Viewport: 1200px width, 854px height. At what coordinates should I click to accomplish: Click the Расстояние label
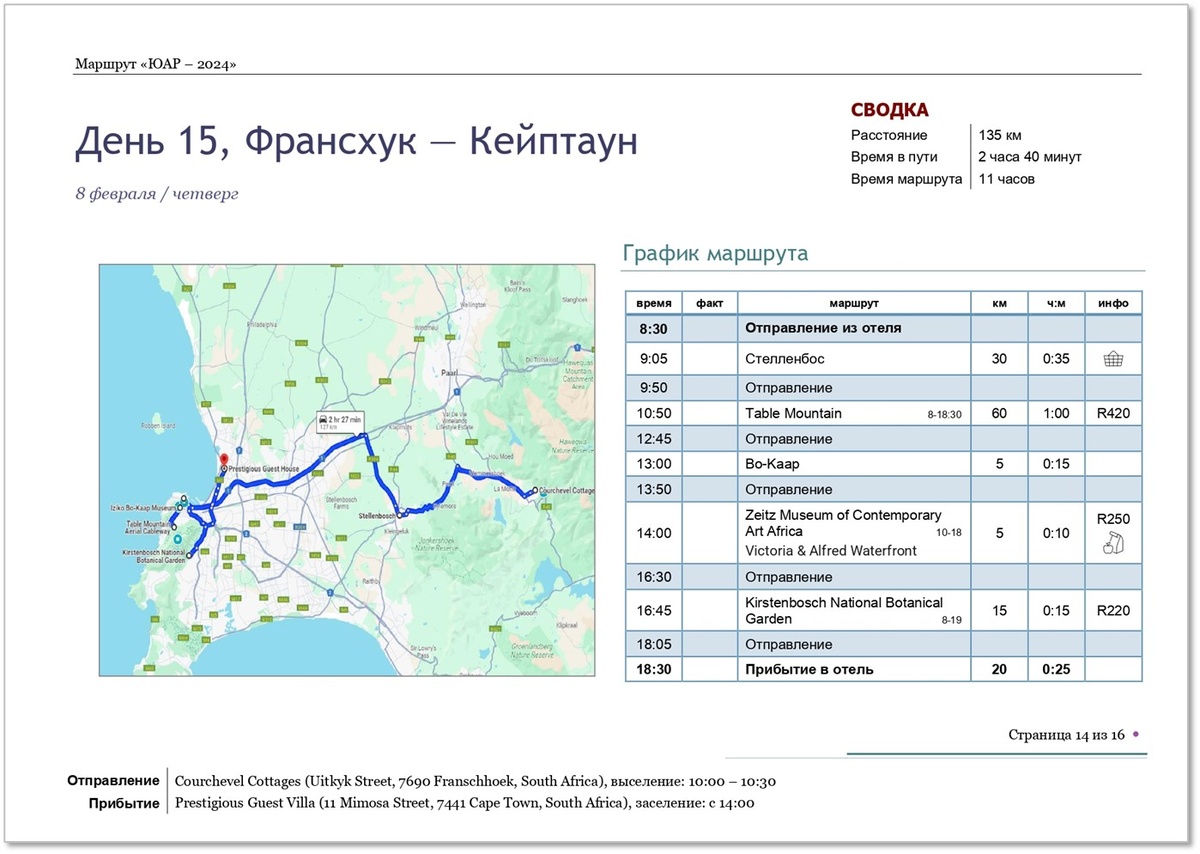[889, 135]
